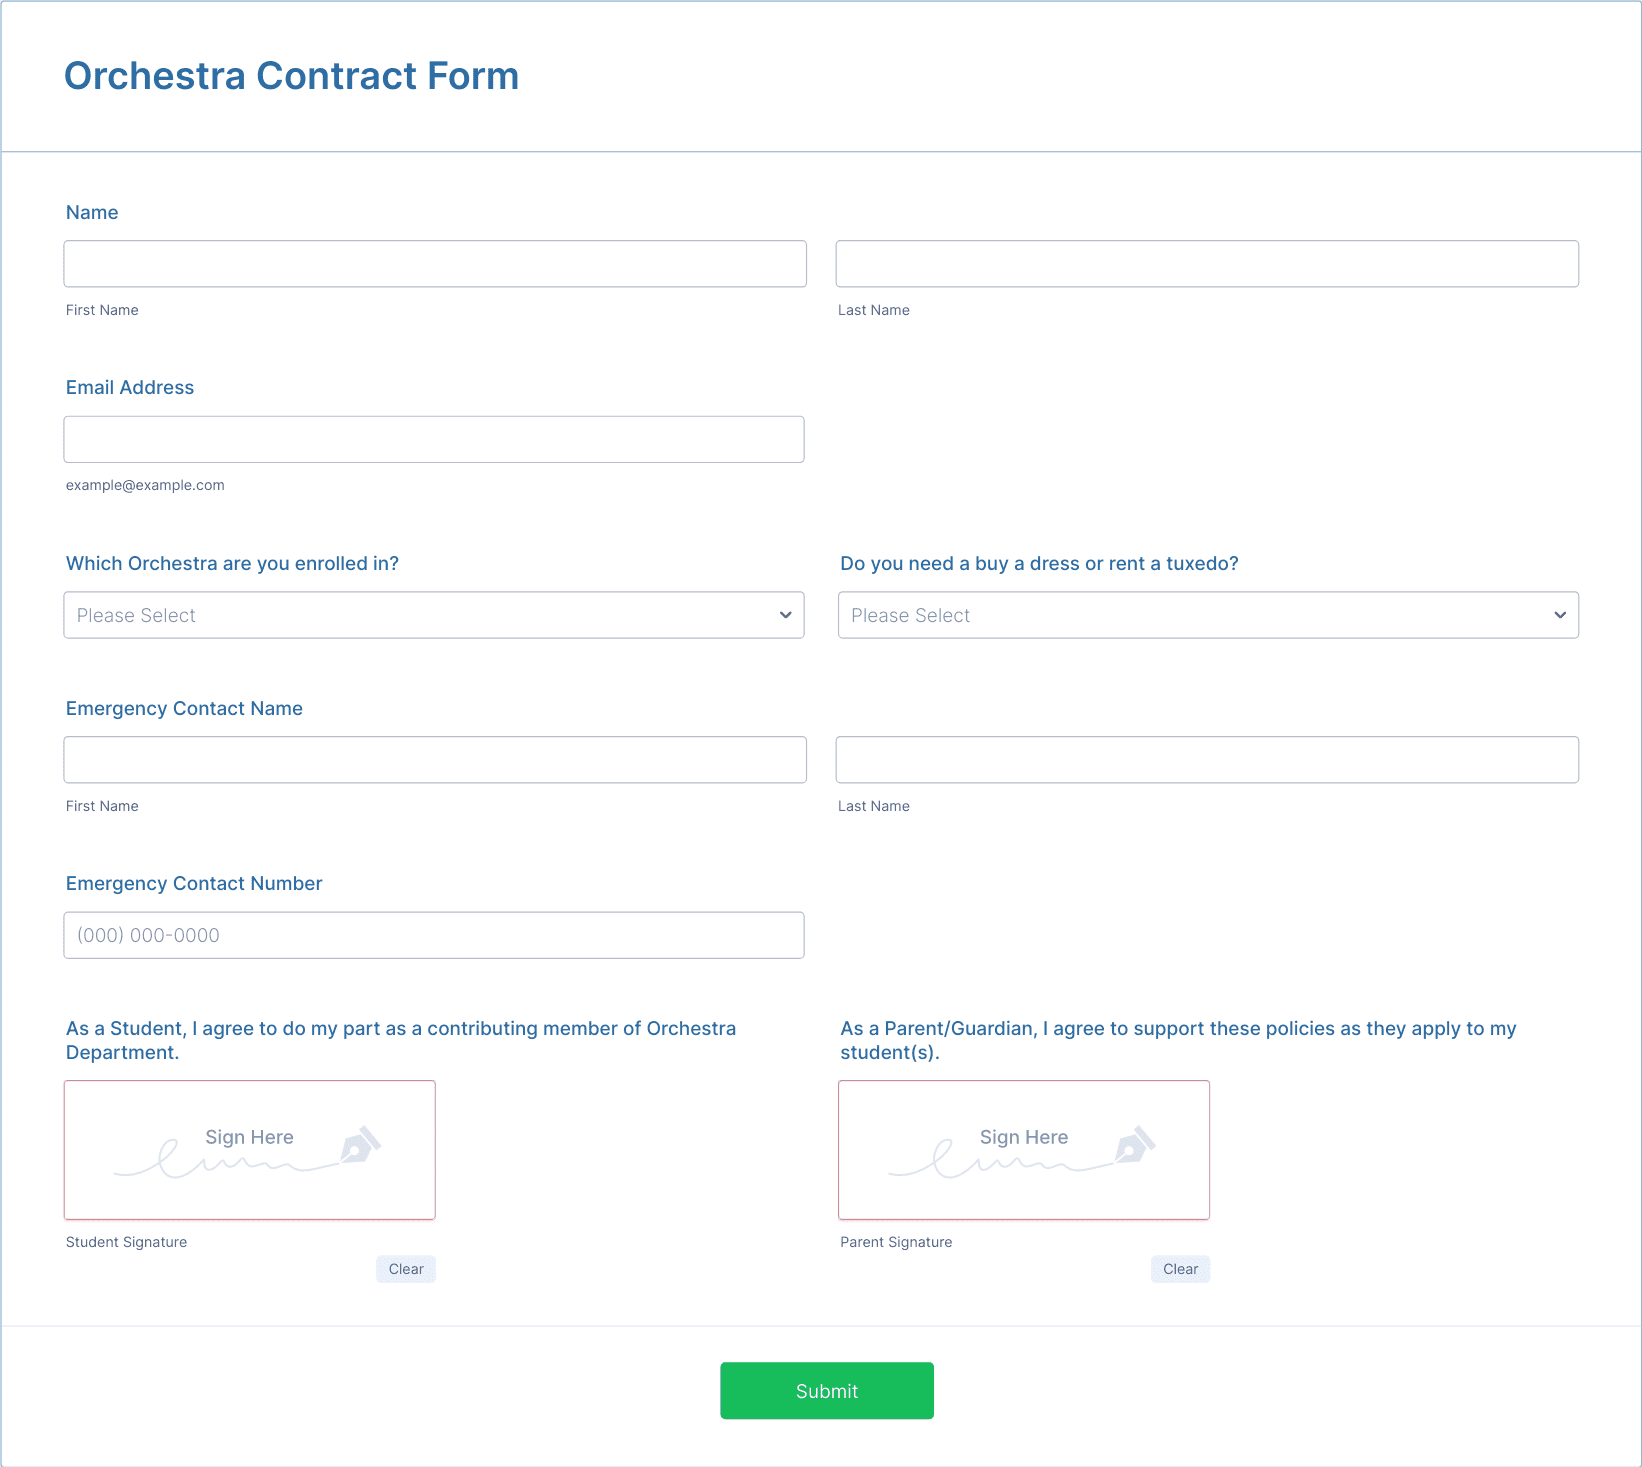The height and width of the screenshot is (1467, 1642).
Task: Open 'Which Orchestra are you enrolled in' dropdown
Action: [x=434, y=615]
